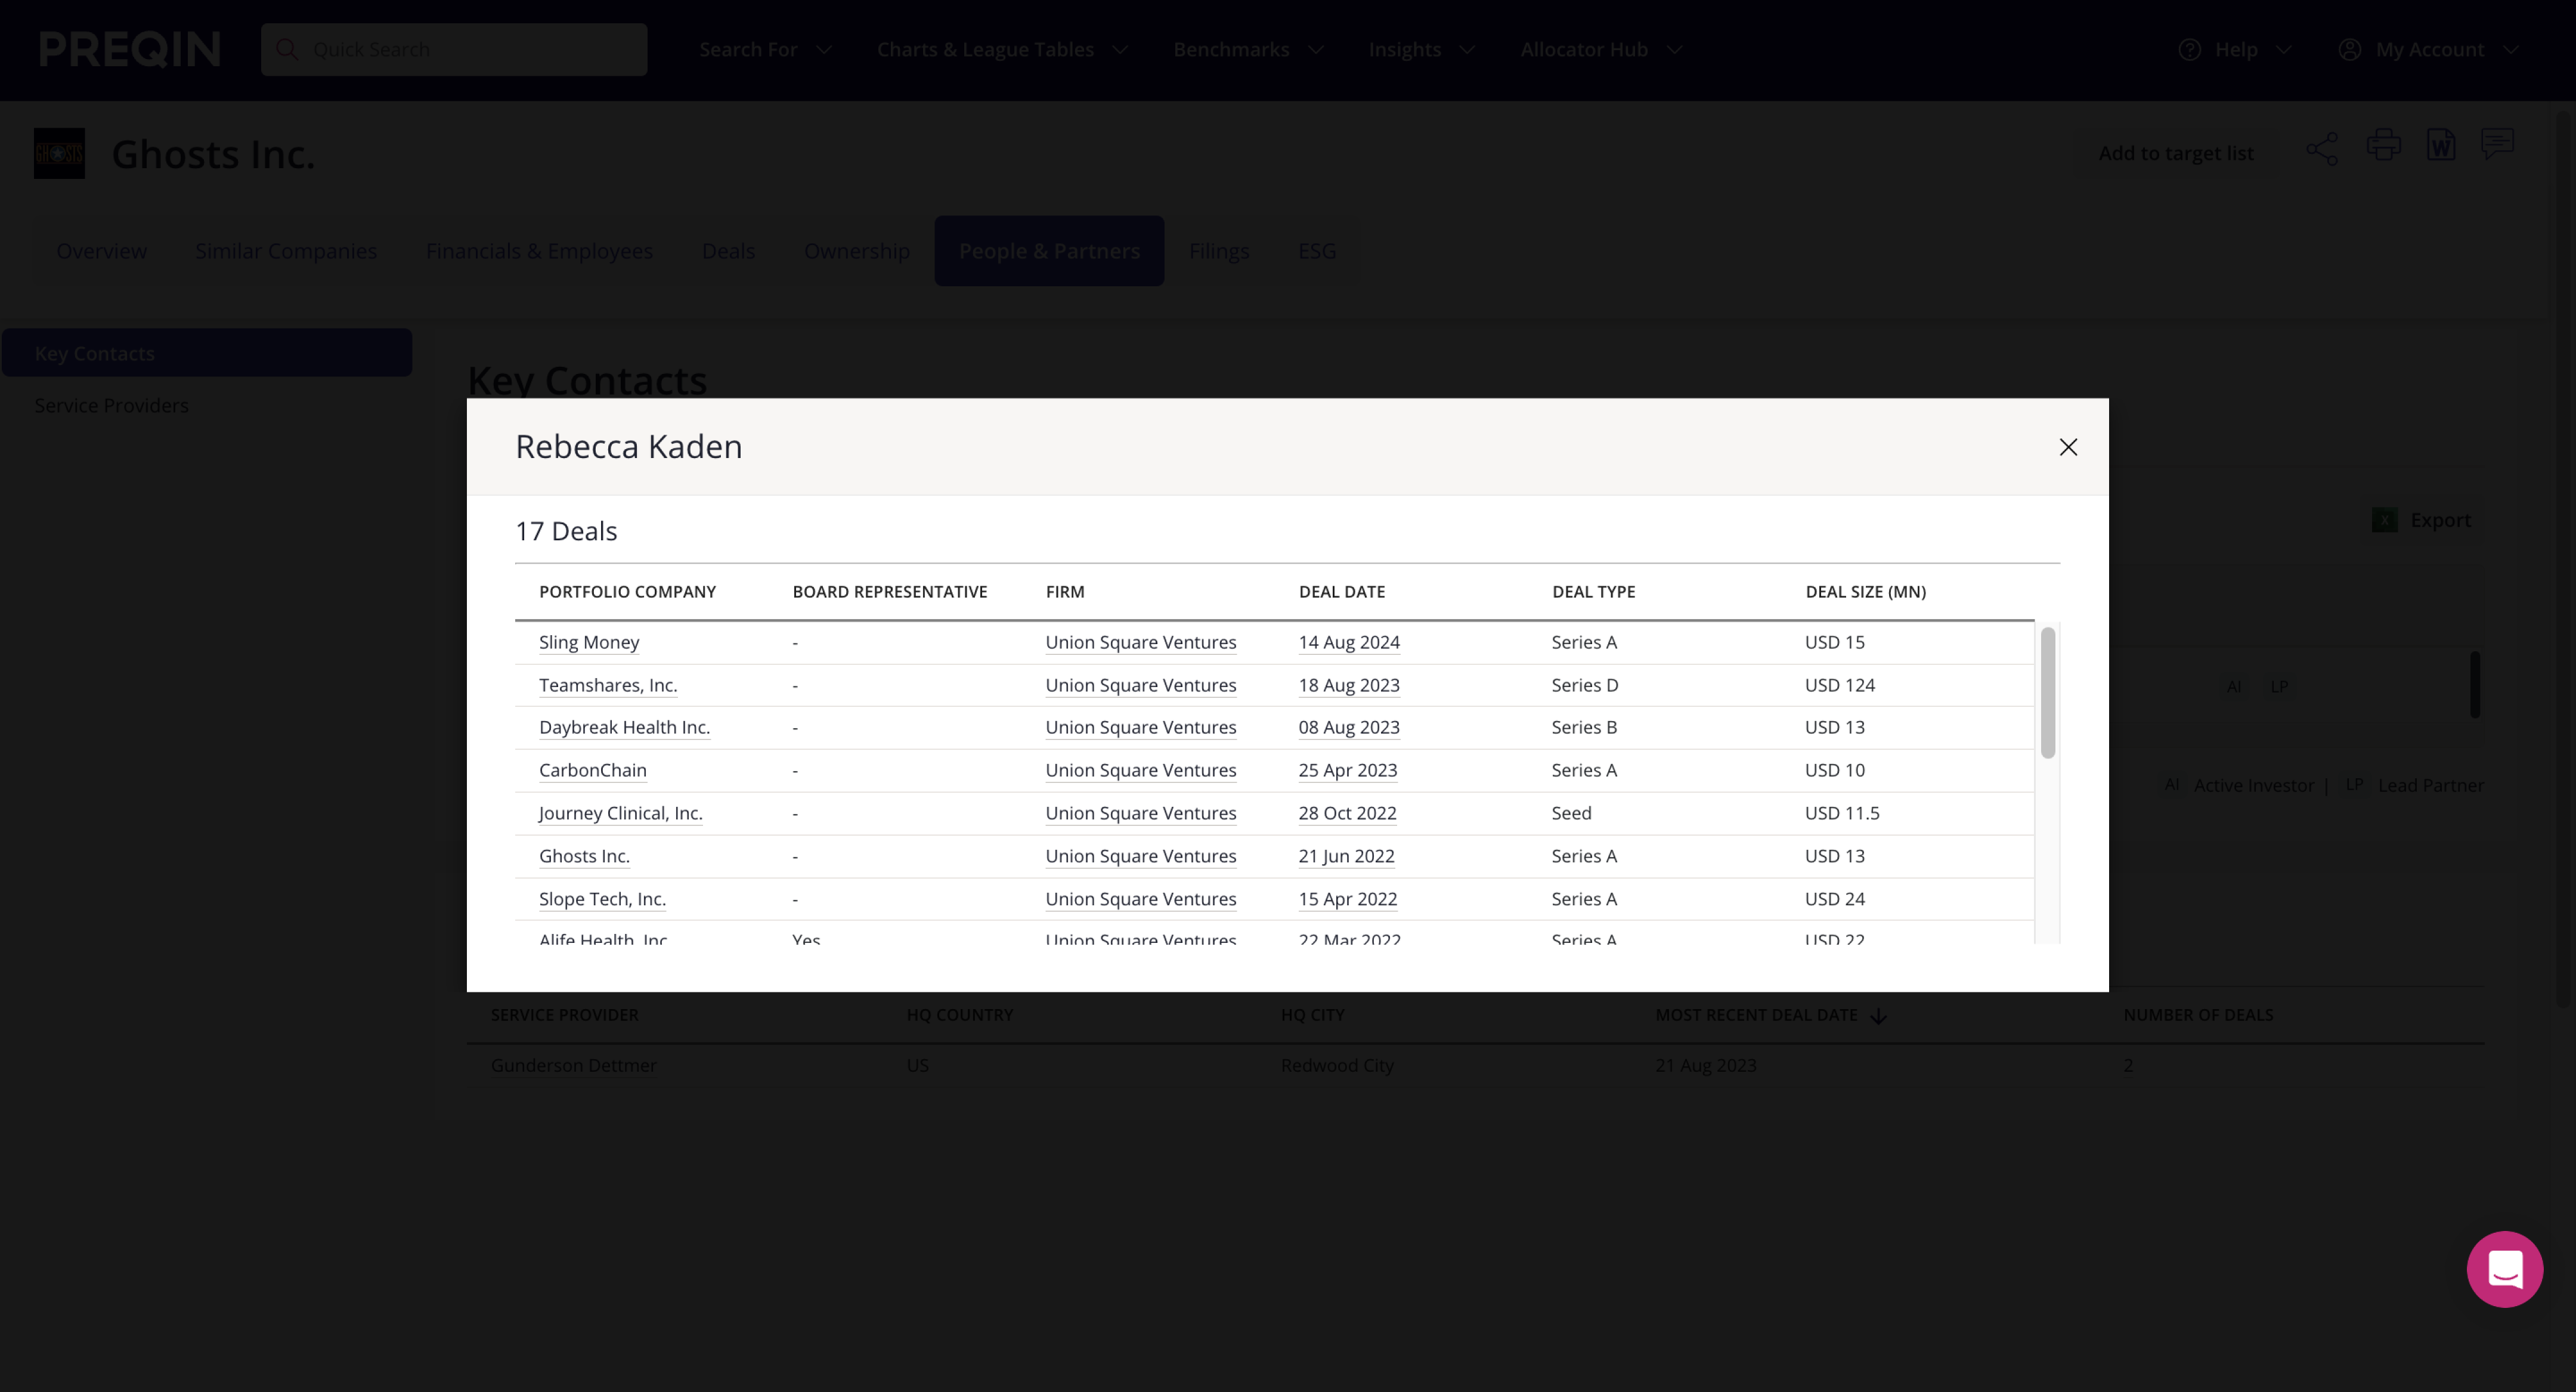This screenshot has width=2576, height=1392.
Task: Open the CarbonChain company link
Action: click(593, 770)
